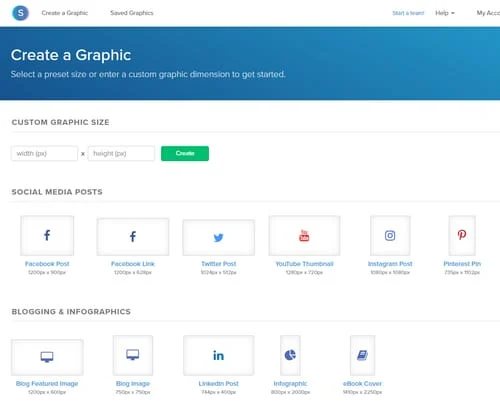This screenshot has height=412, width=500.
Task: Open the Blog Image text link
Action: pos(133,383)
